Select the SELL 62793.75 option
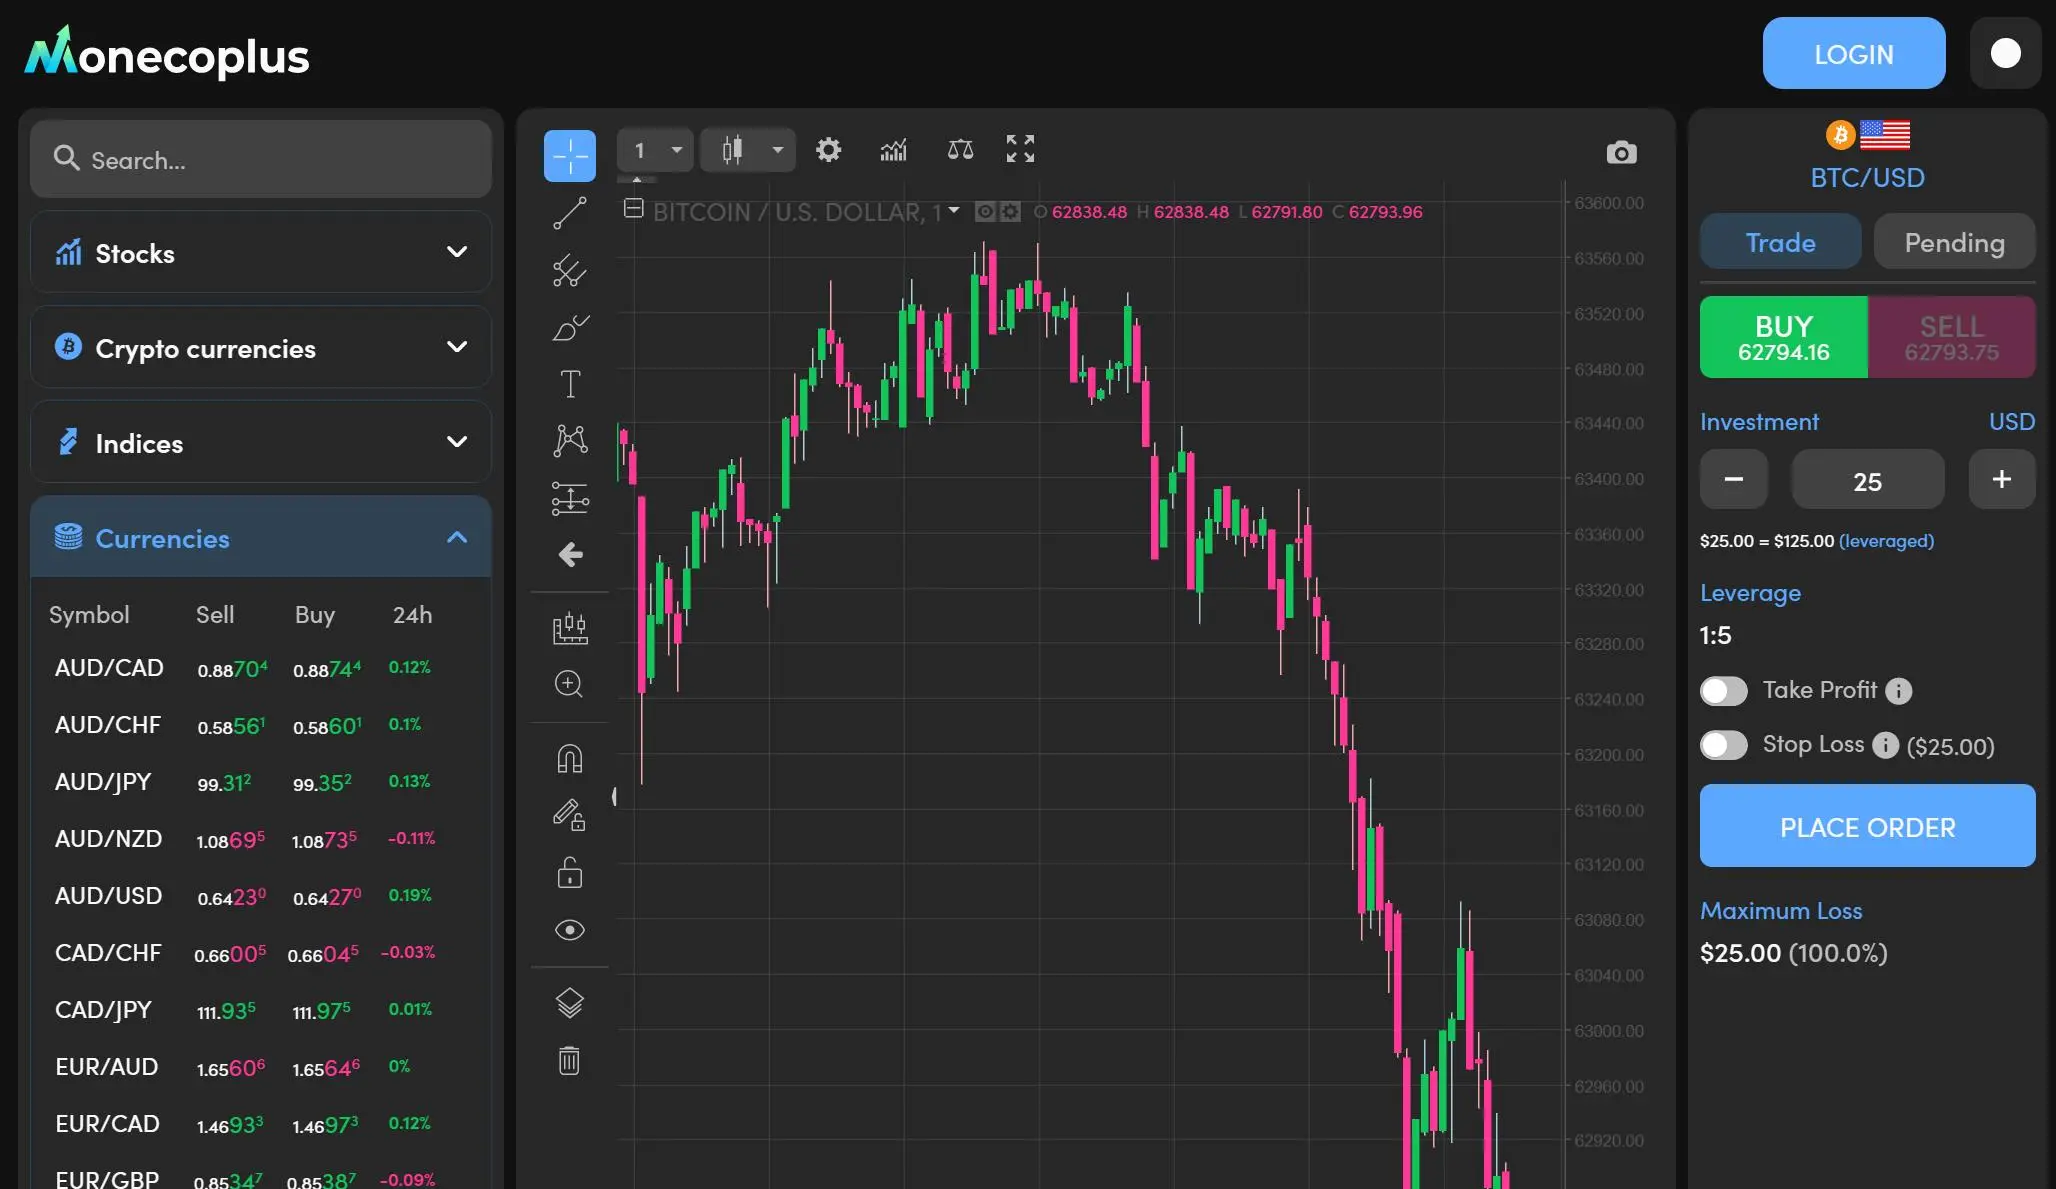This screenshot has height=1189, width=2056. [1951, 337]
